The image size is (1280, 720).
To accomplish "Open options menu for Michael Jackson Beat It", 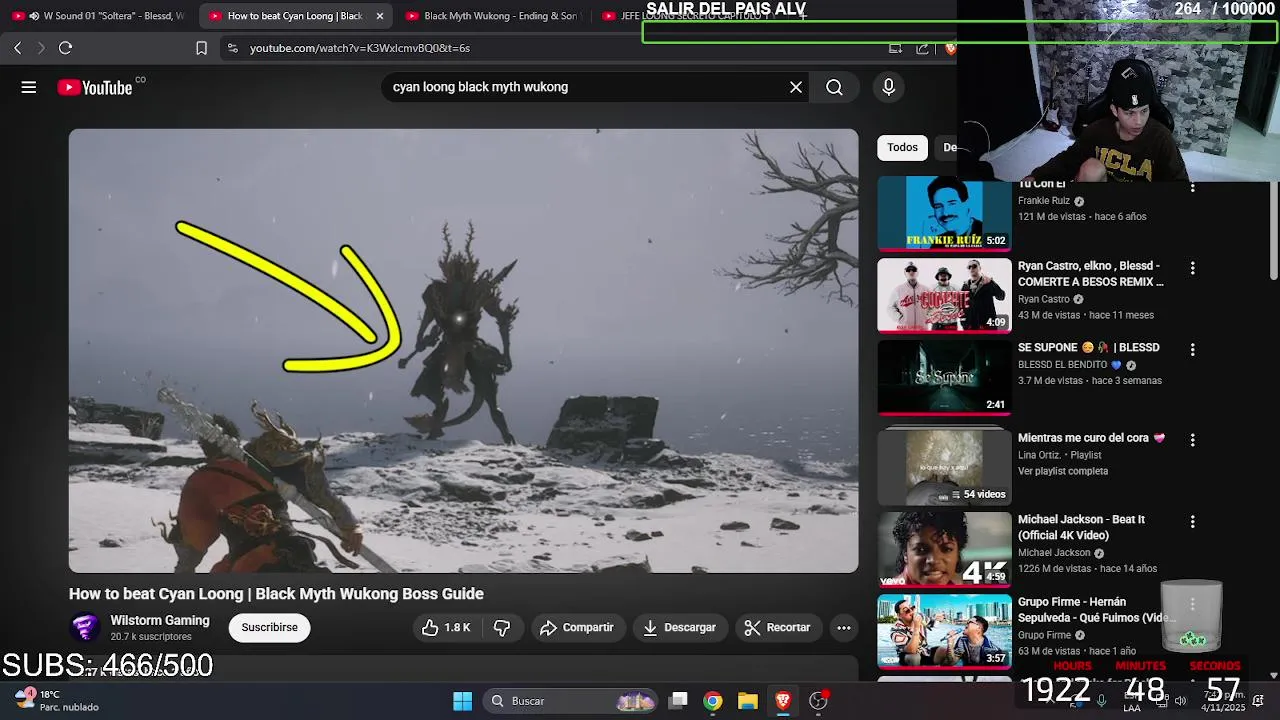I will tap(1192, 522).
